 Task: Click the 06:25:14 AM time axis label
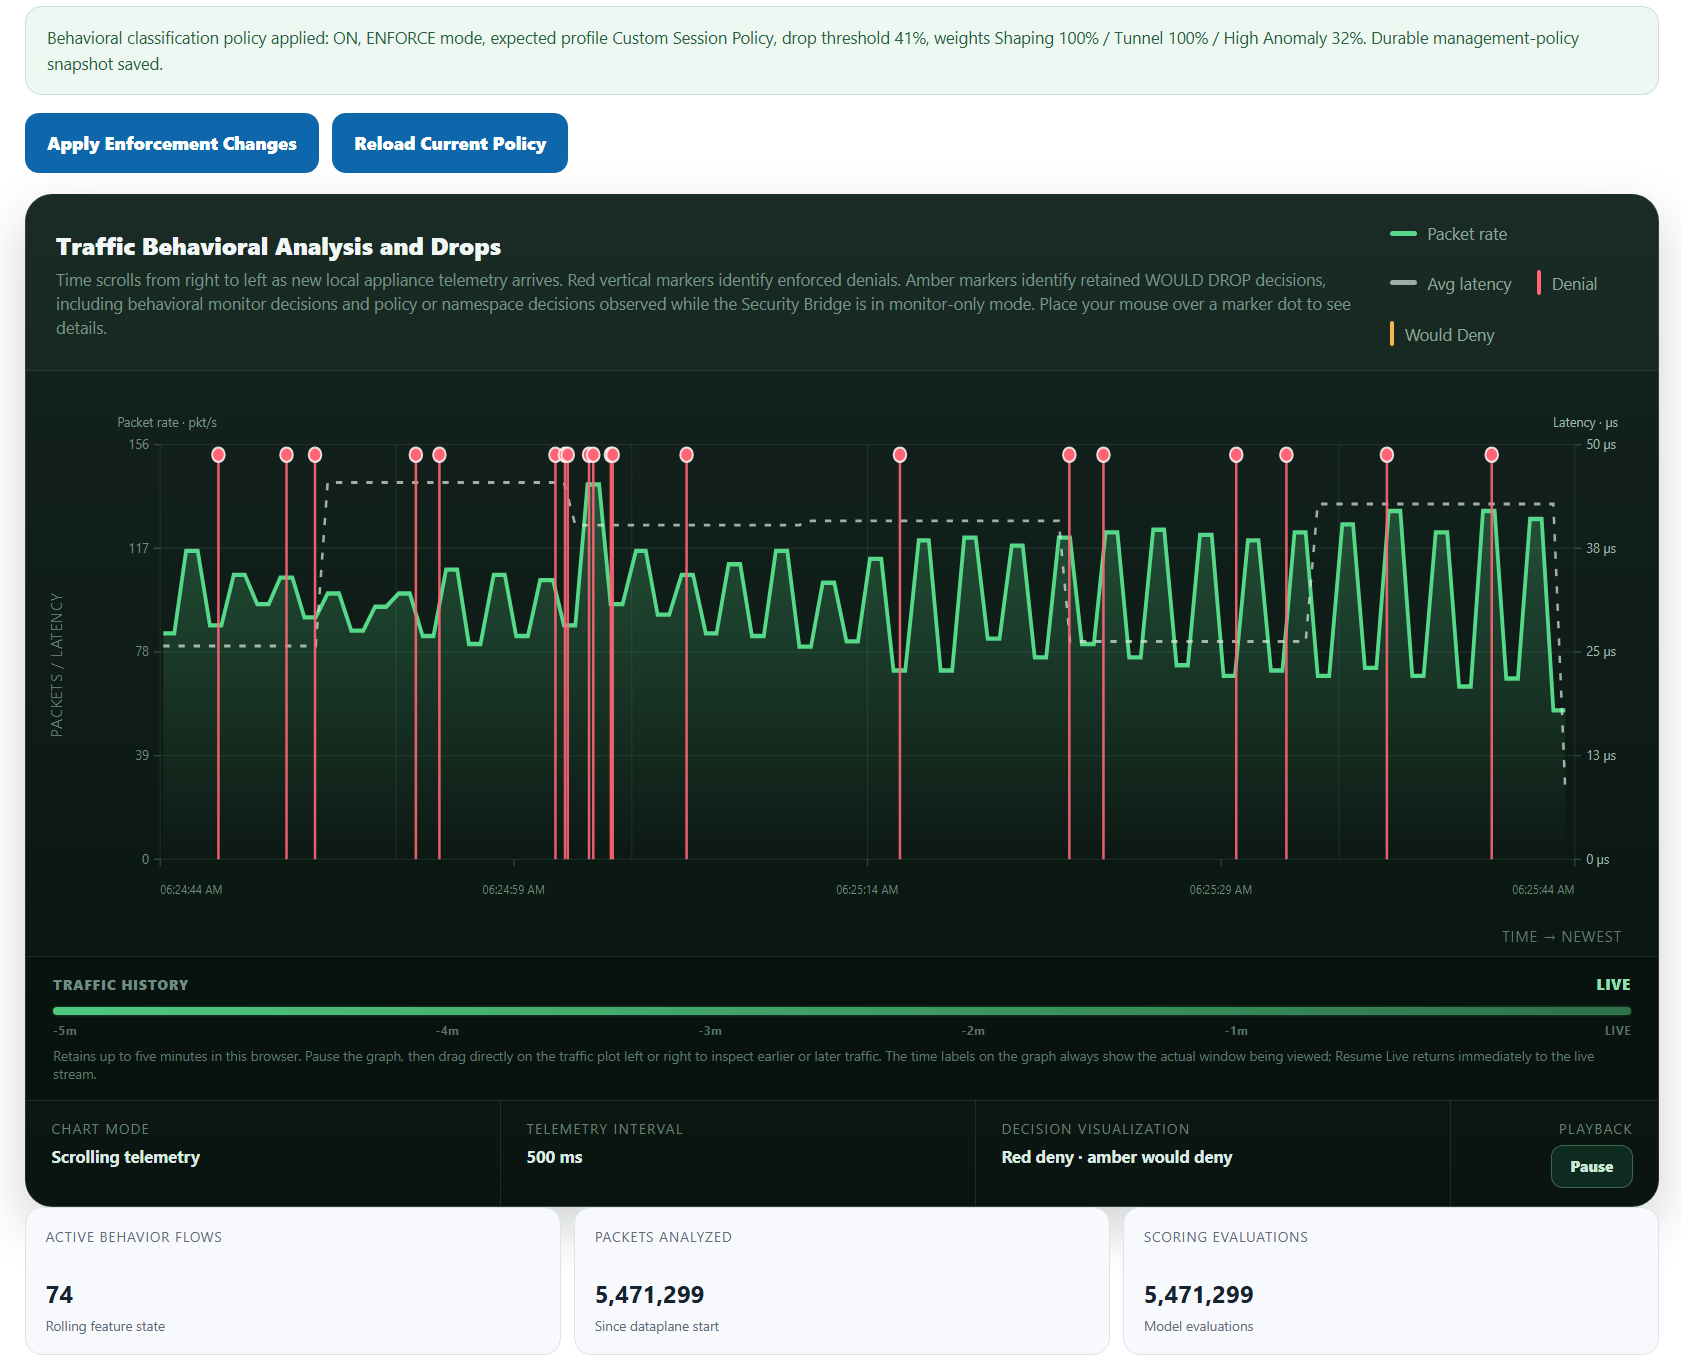867,890
